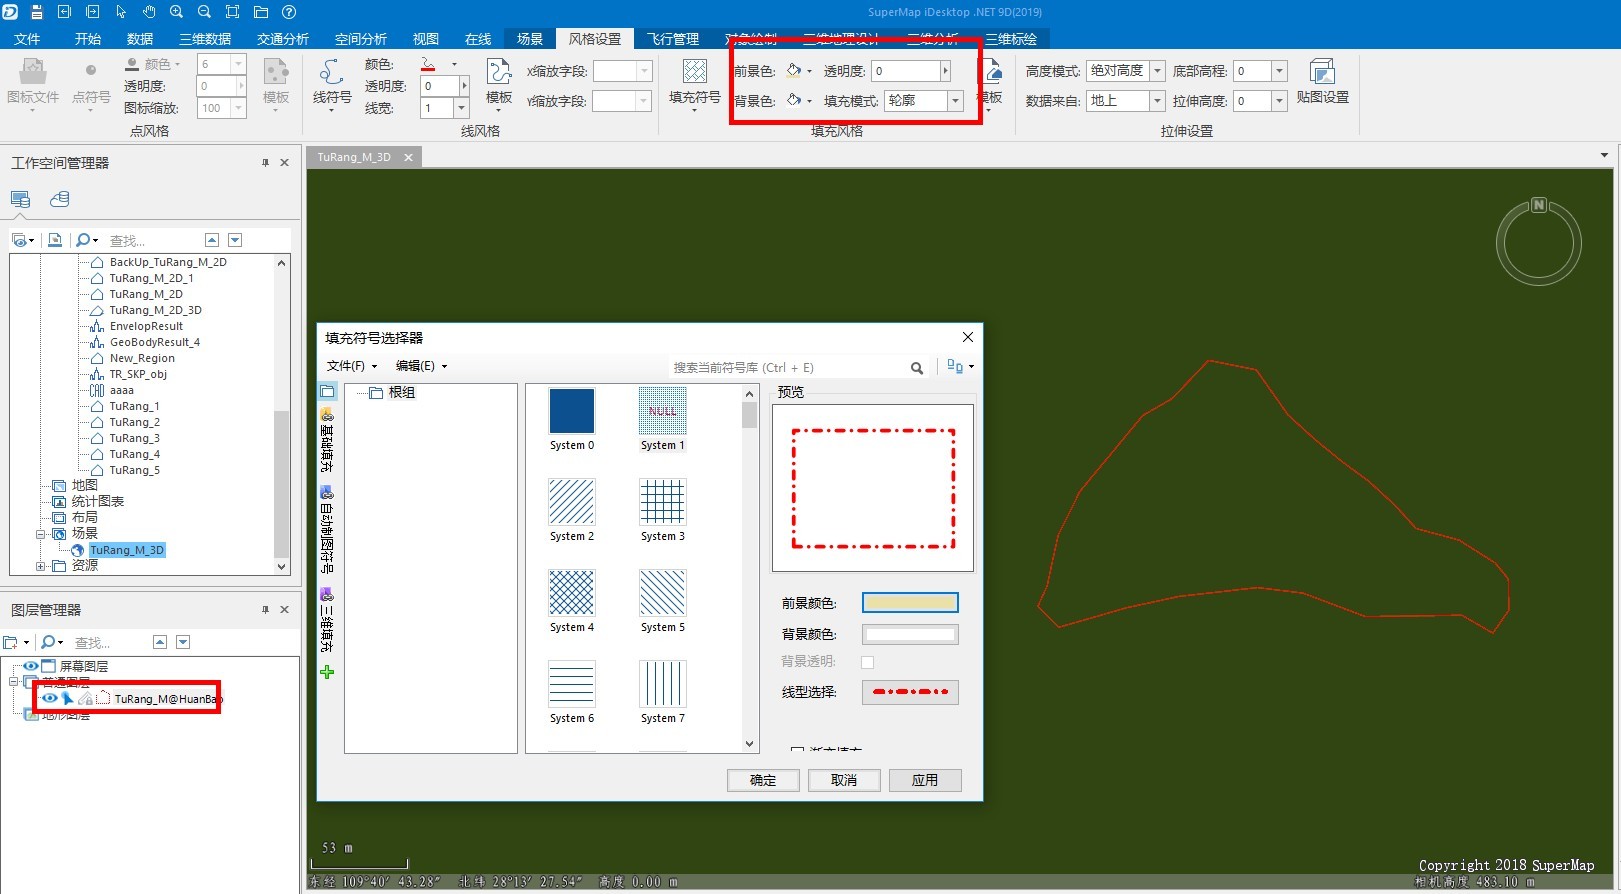
Task: Switch to the 场景 ribbon tab
Action: (x=529, y=39)
